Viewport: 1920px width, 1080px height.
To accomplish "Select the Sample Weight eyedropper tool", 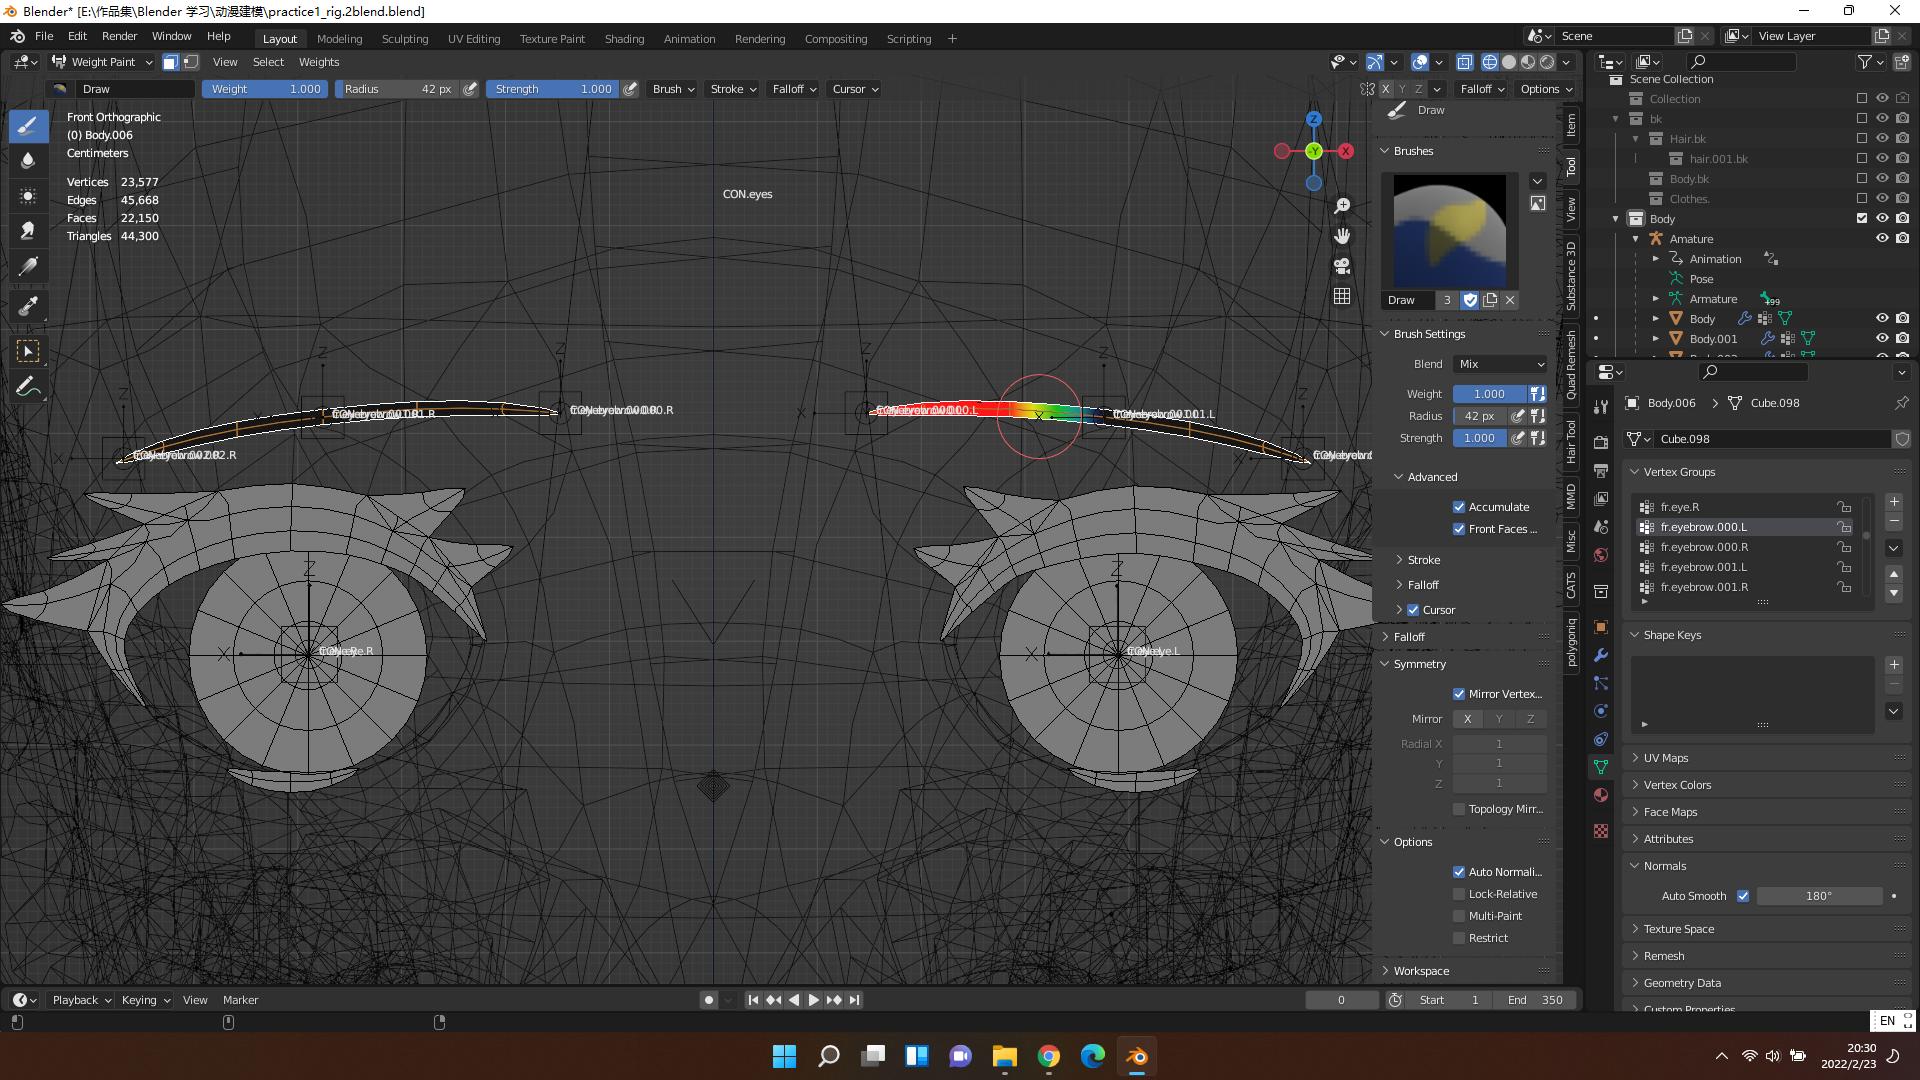I will coord(28,305).
